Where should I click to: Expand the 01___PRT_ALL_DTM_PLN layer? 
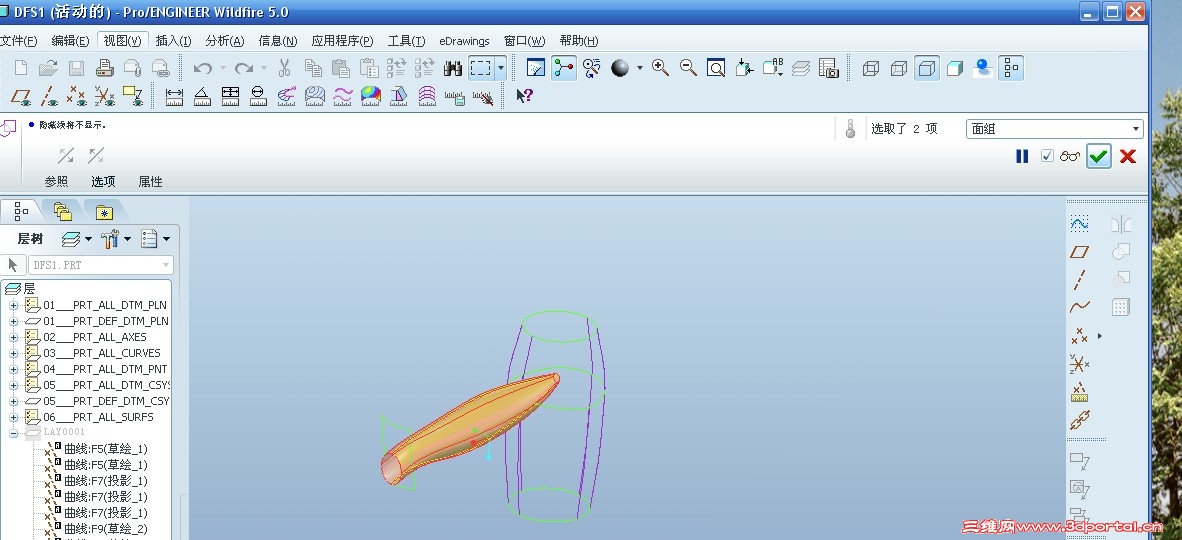pyautogui.click(x=14, y=305)
